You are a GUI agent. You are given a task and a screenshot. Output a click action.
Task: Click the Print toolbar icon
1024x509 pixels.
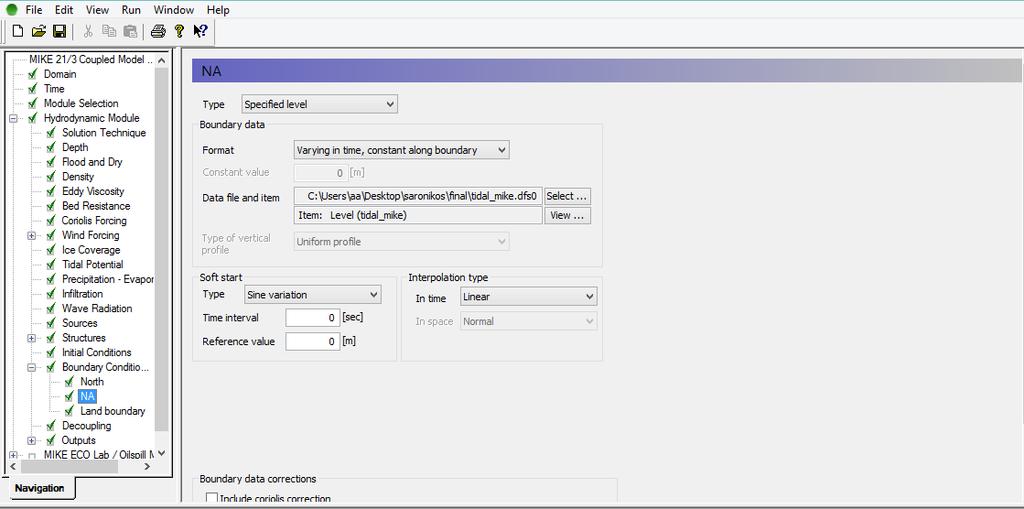tap(158, 31)
